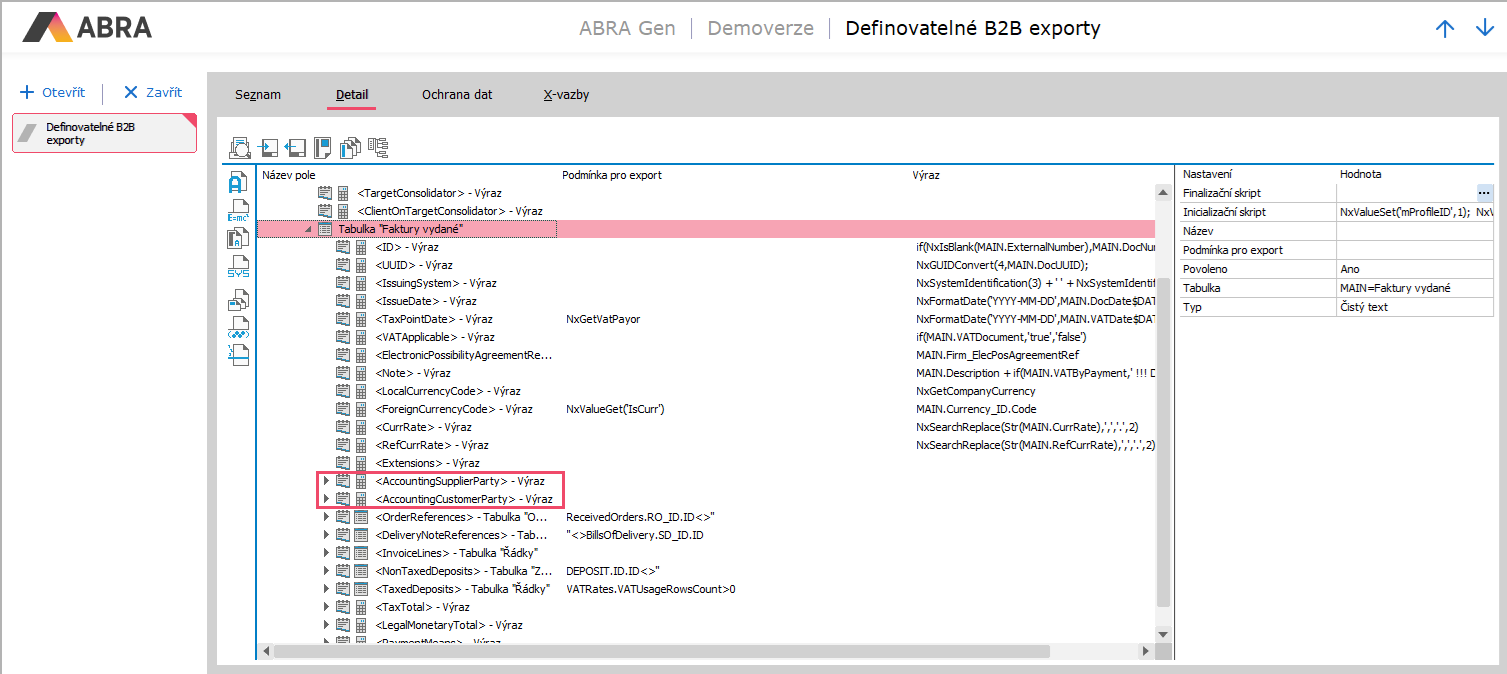The image size is (1507, 674).
Task: Click the panel layout toolbar icon
Action: 322,148
